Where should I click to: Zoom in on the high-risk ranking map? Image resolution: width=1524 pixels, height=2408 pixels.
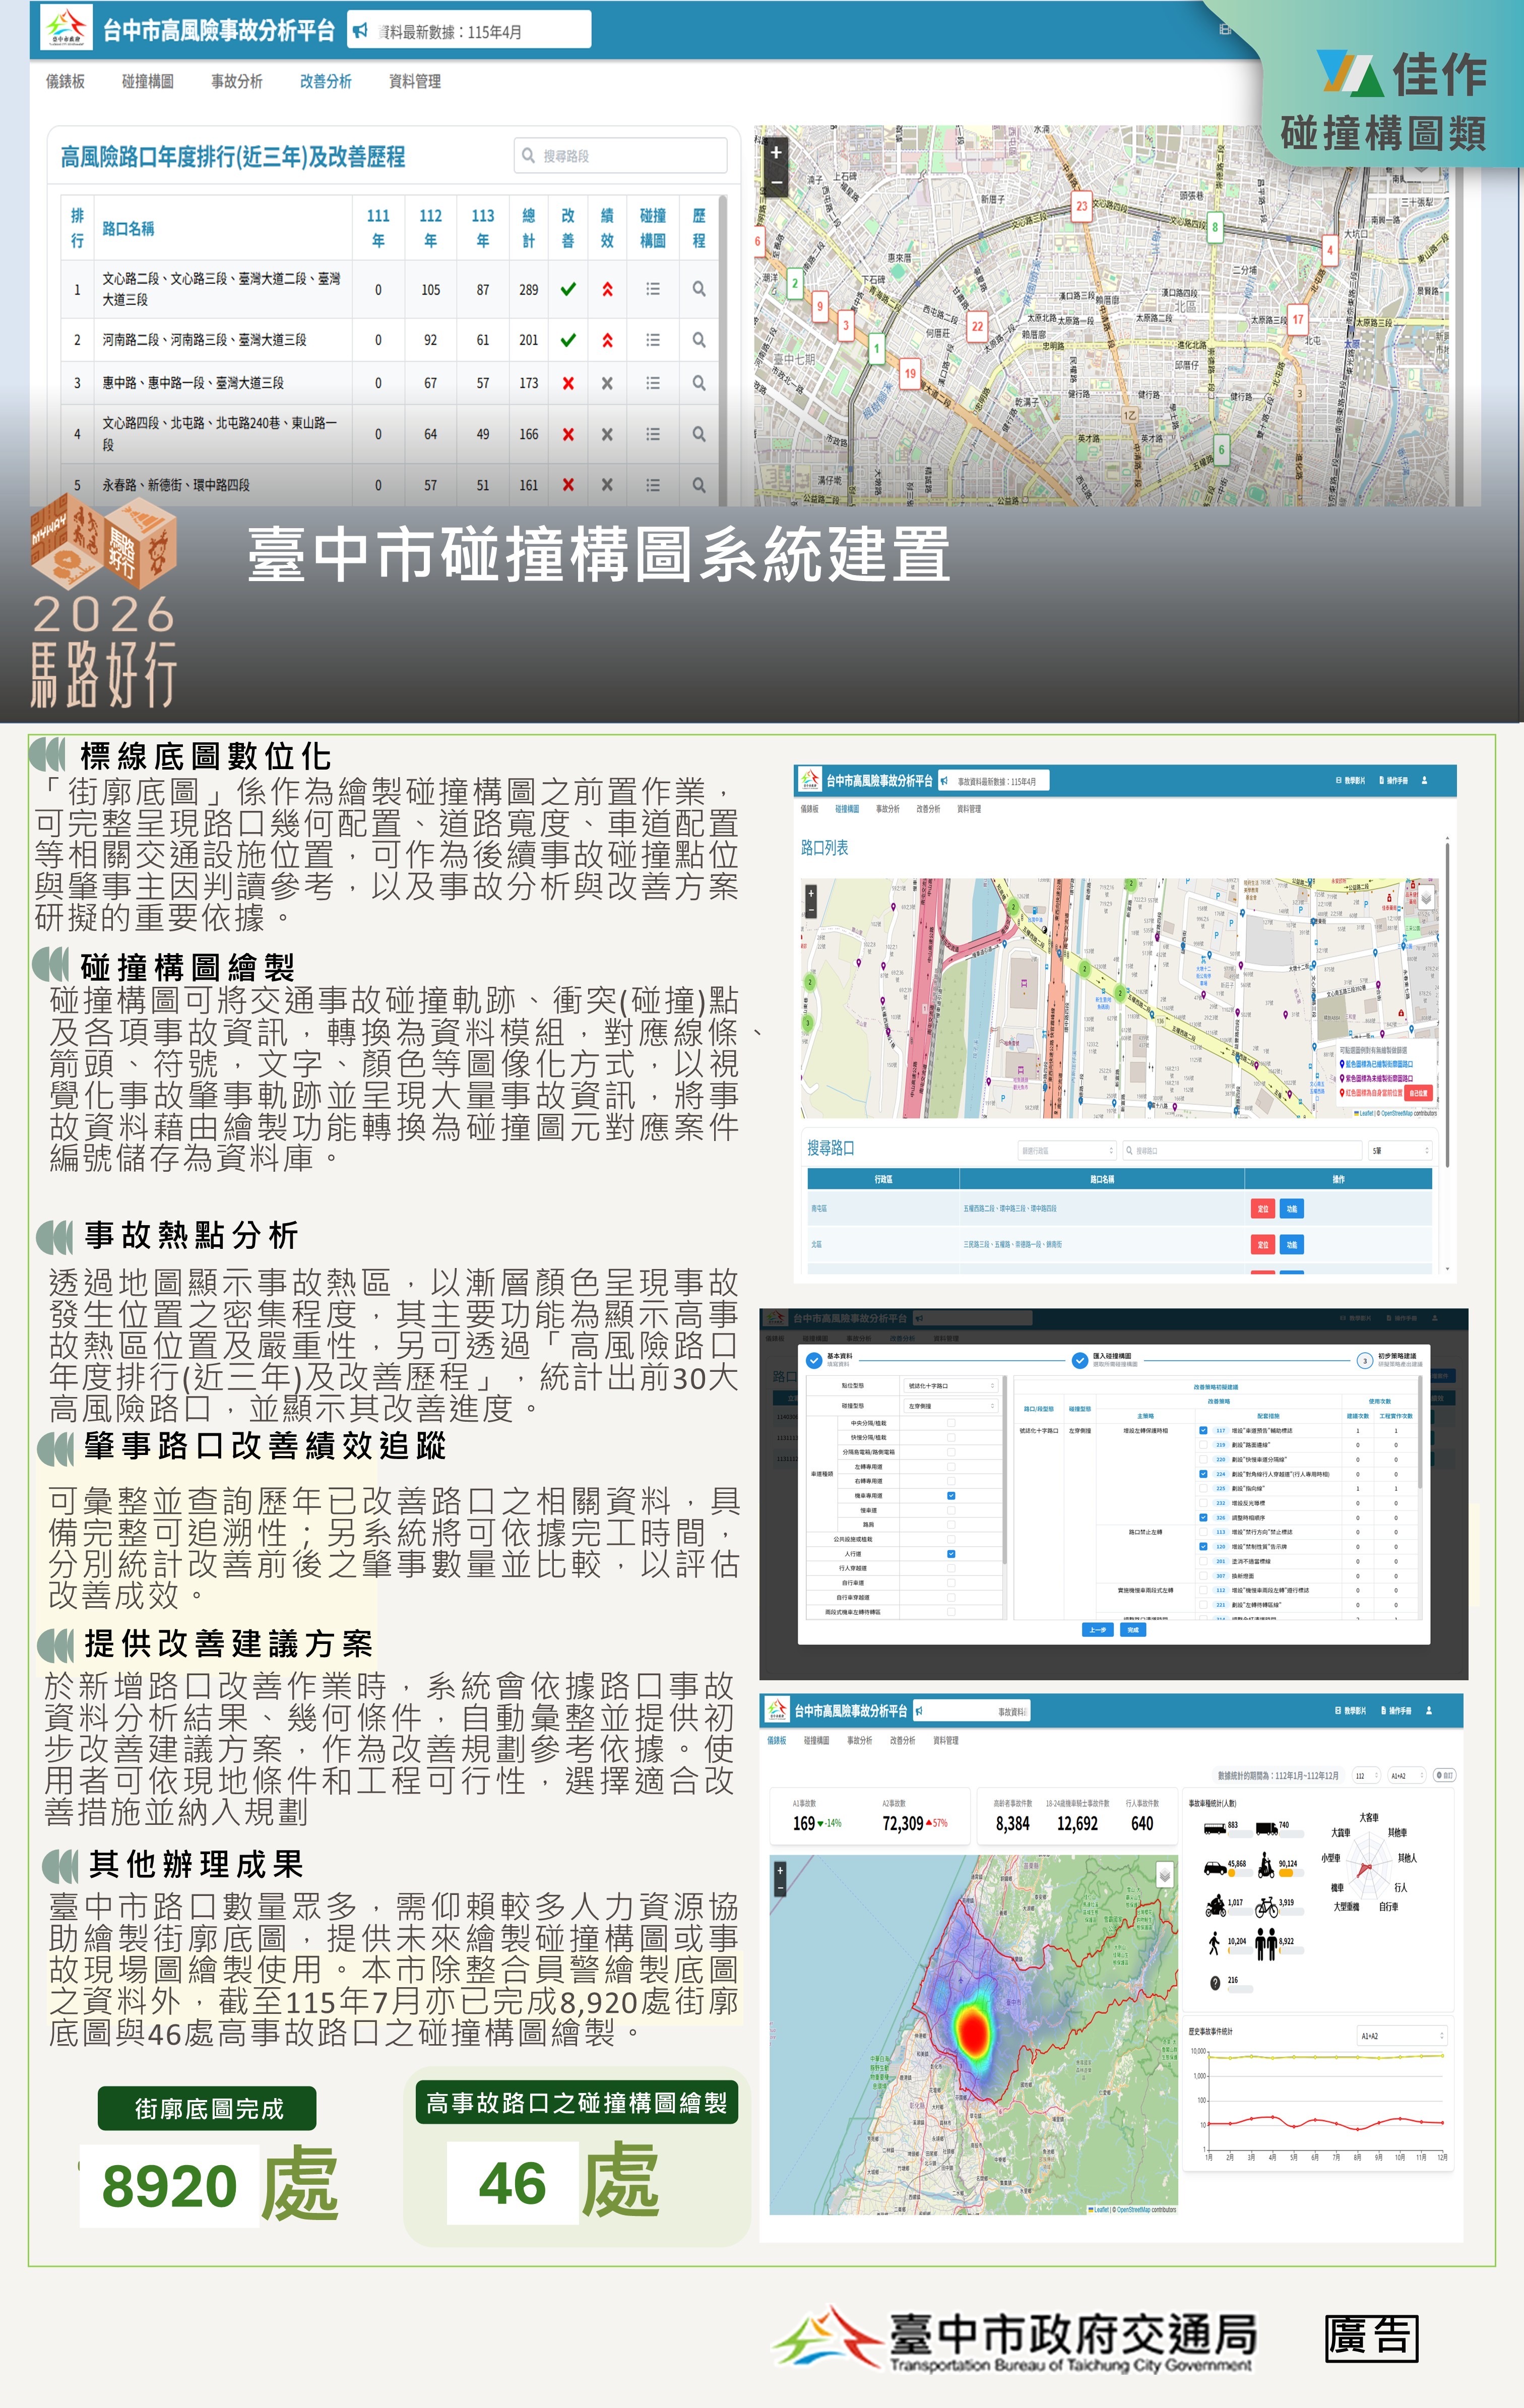click(776, 153)
